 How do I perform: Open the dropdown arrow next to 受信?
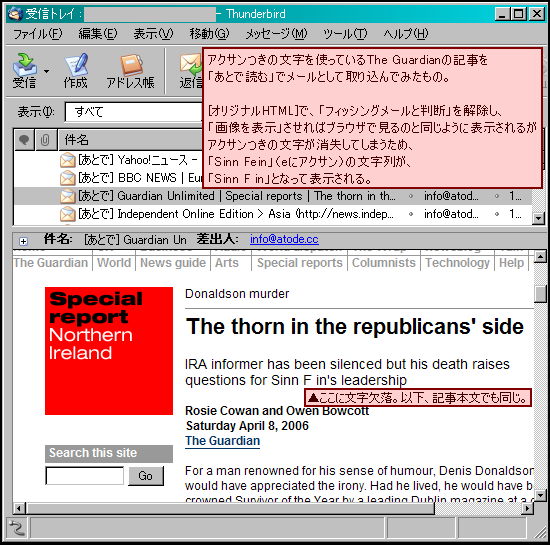[46, 71]
